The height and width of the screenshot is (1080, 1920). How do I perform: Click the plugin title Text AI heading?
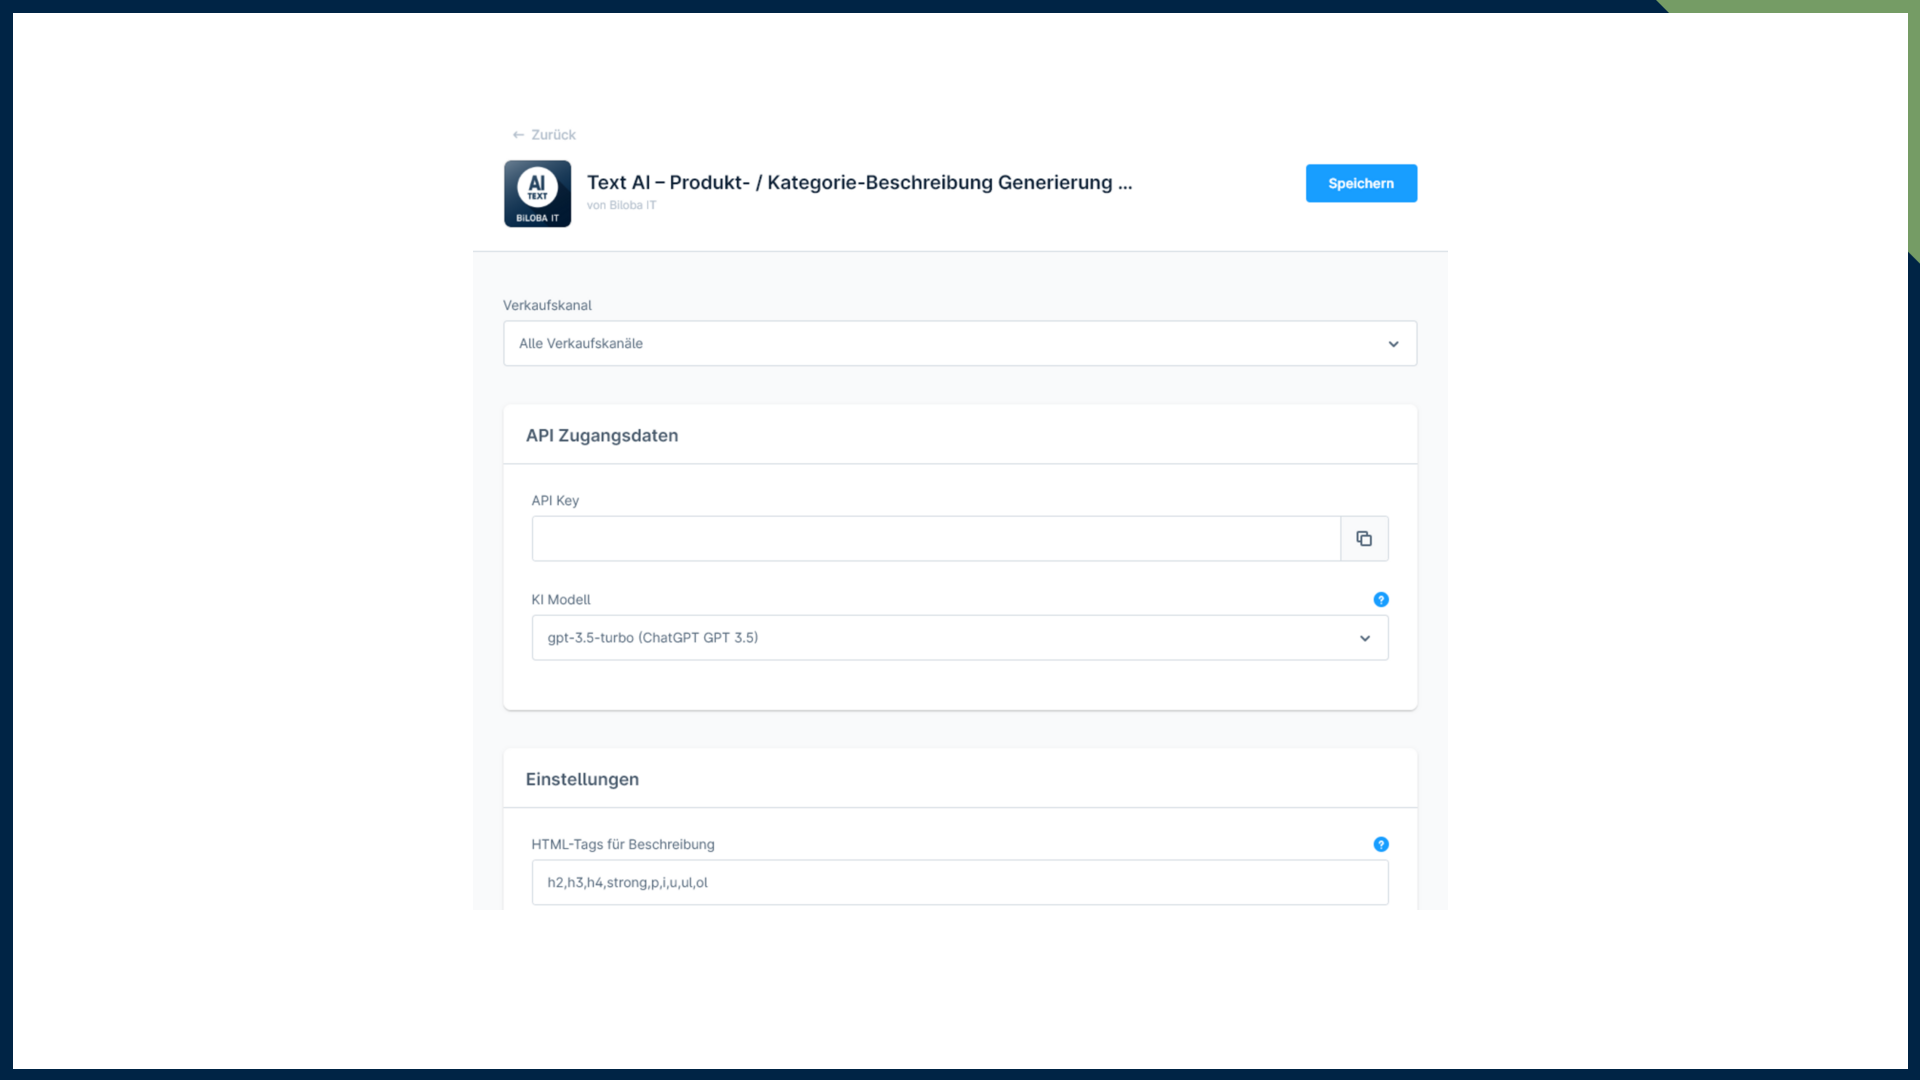(x=859, y=183)
